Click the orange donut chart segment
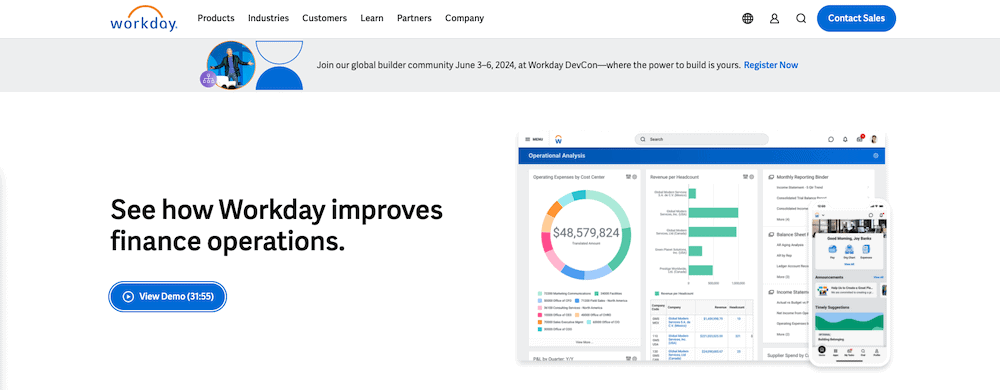Image resolution: width=1000 pixels, height=390 pixels. tap(554, 208)
